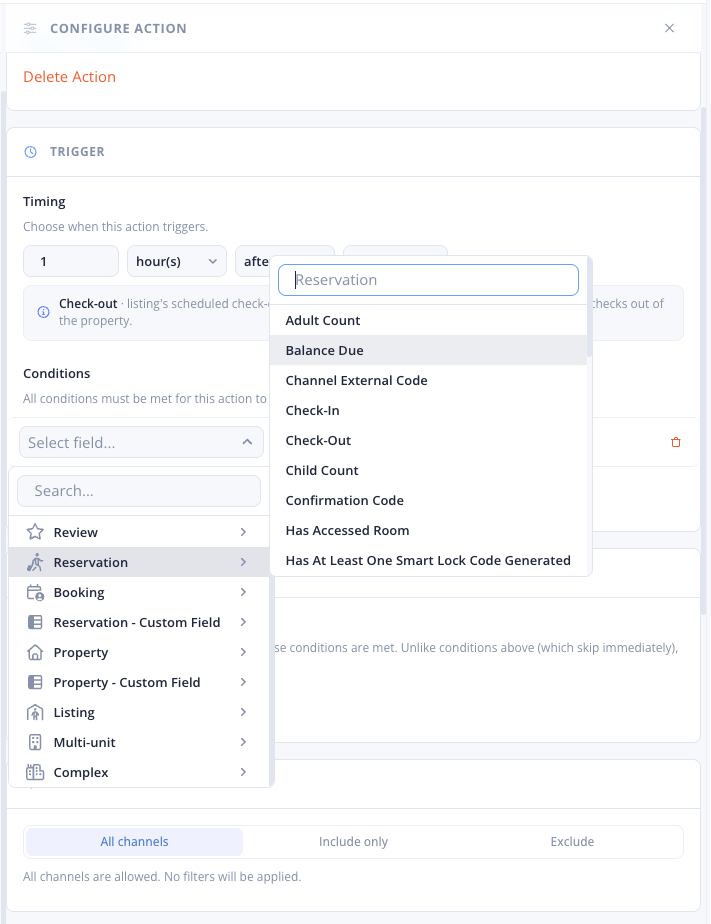This screenshot has width=711, height=924.
Task: Select All channels filter option
Action: (134, 842)
